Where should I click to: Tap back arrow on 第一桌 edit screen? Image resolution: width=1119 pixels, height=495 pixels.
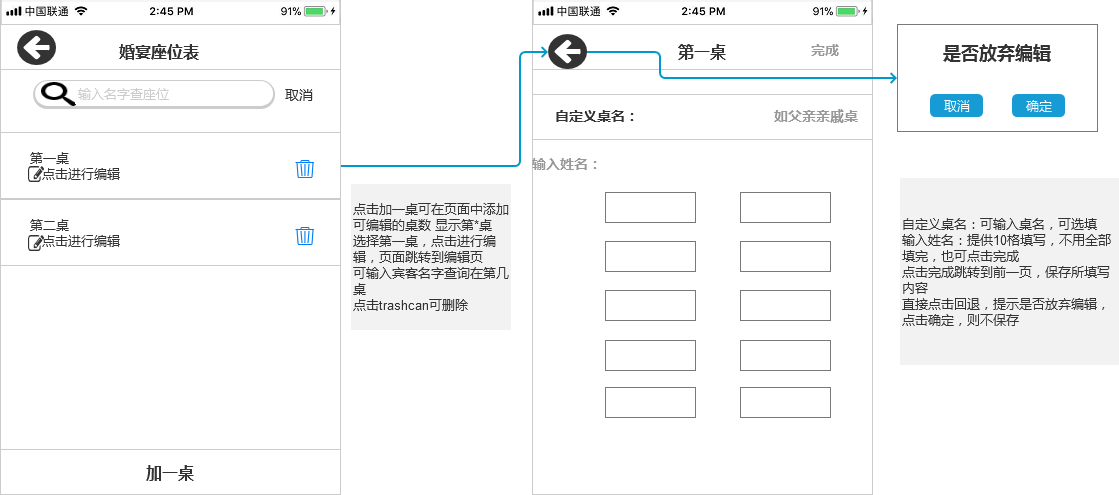point(568,51)
